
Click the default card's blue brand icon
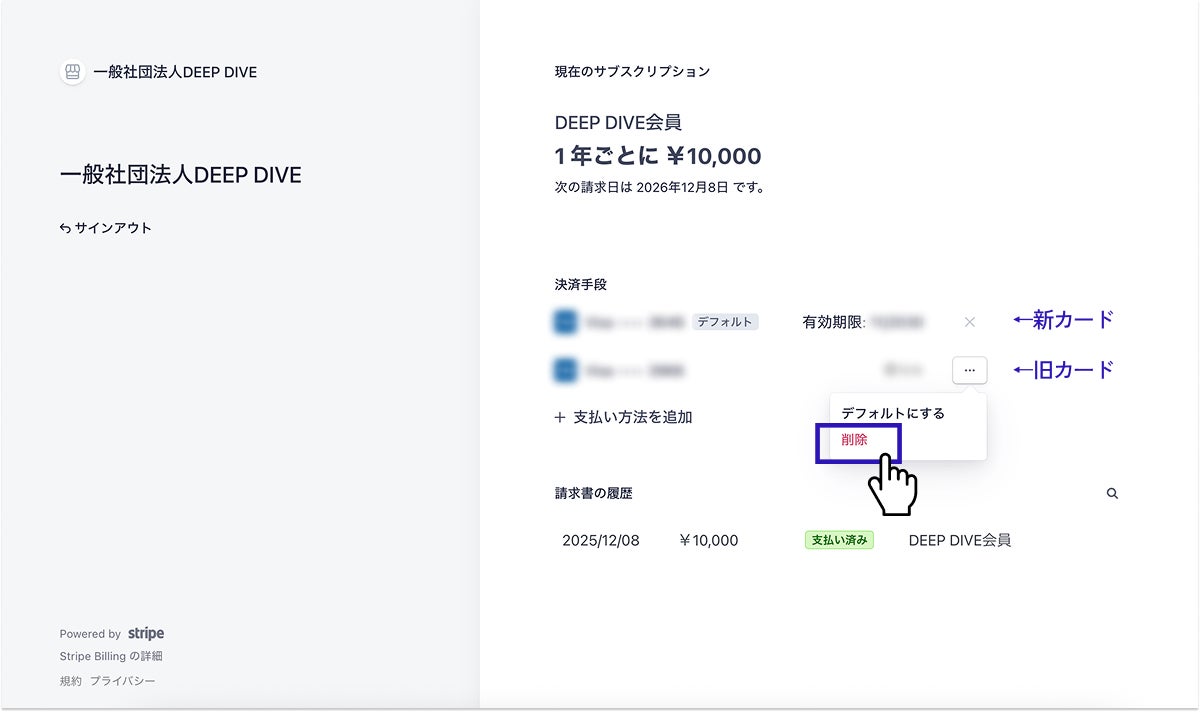565,322
